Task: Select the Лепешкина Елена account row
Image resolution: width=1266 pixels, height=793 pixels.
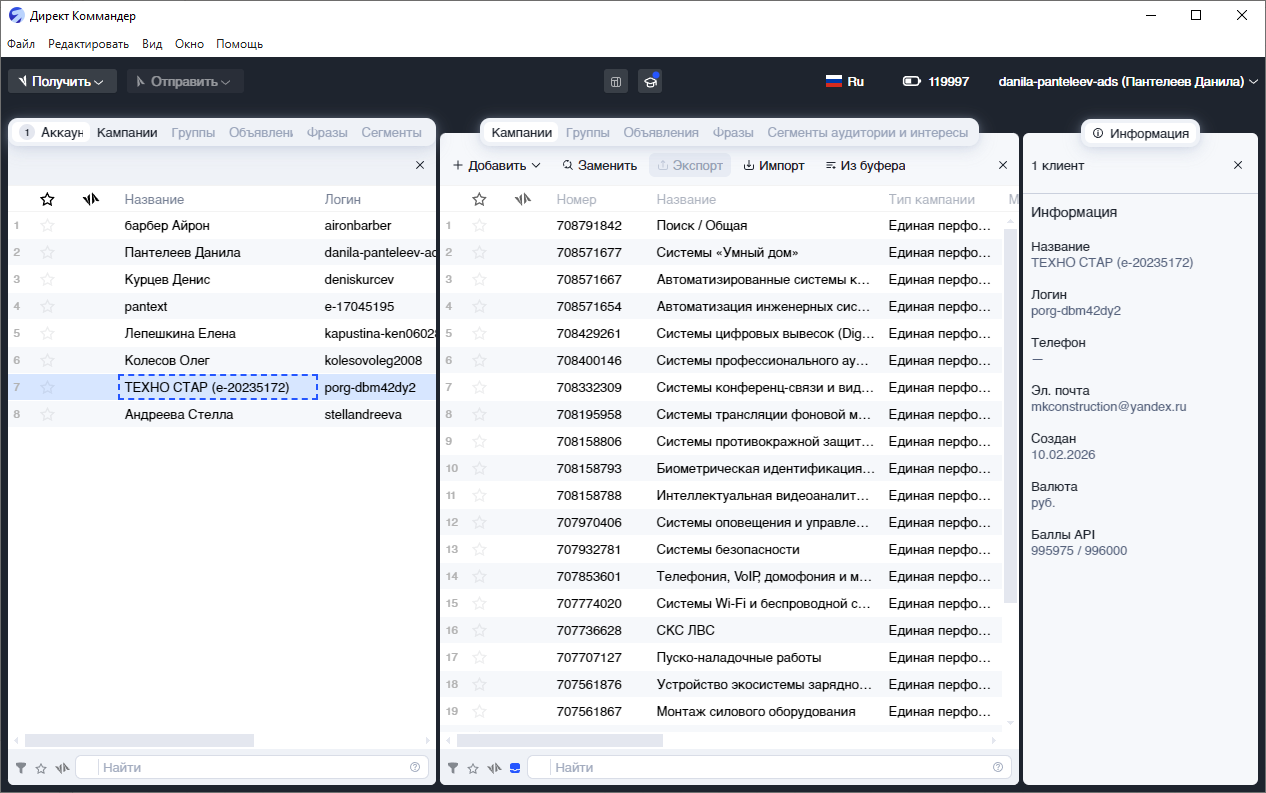Action: tap(222, 334)
